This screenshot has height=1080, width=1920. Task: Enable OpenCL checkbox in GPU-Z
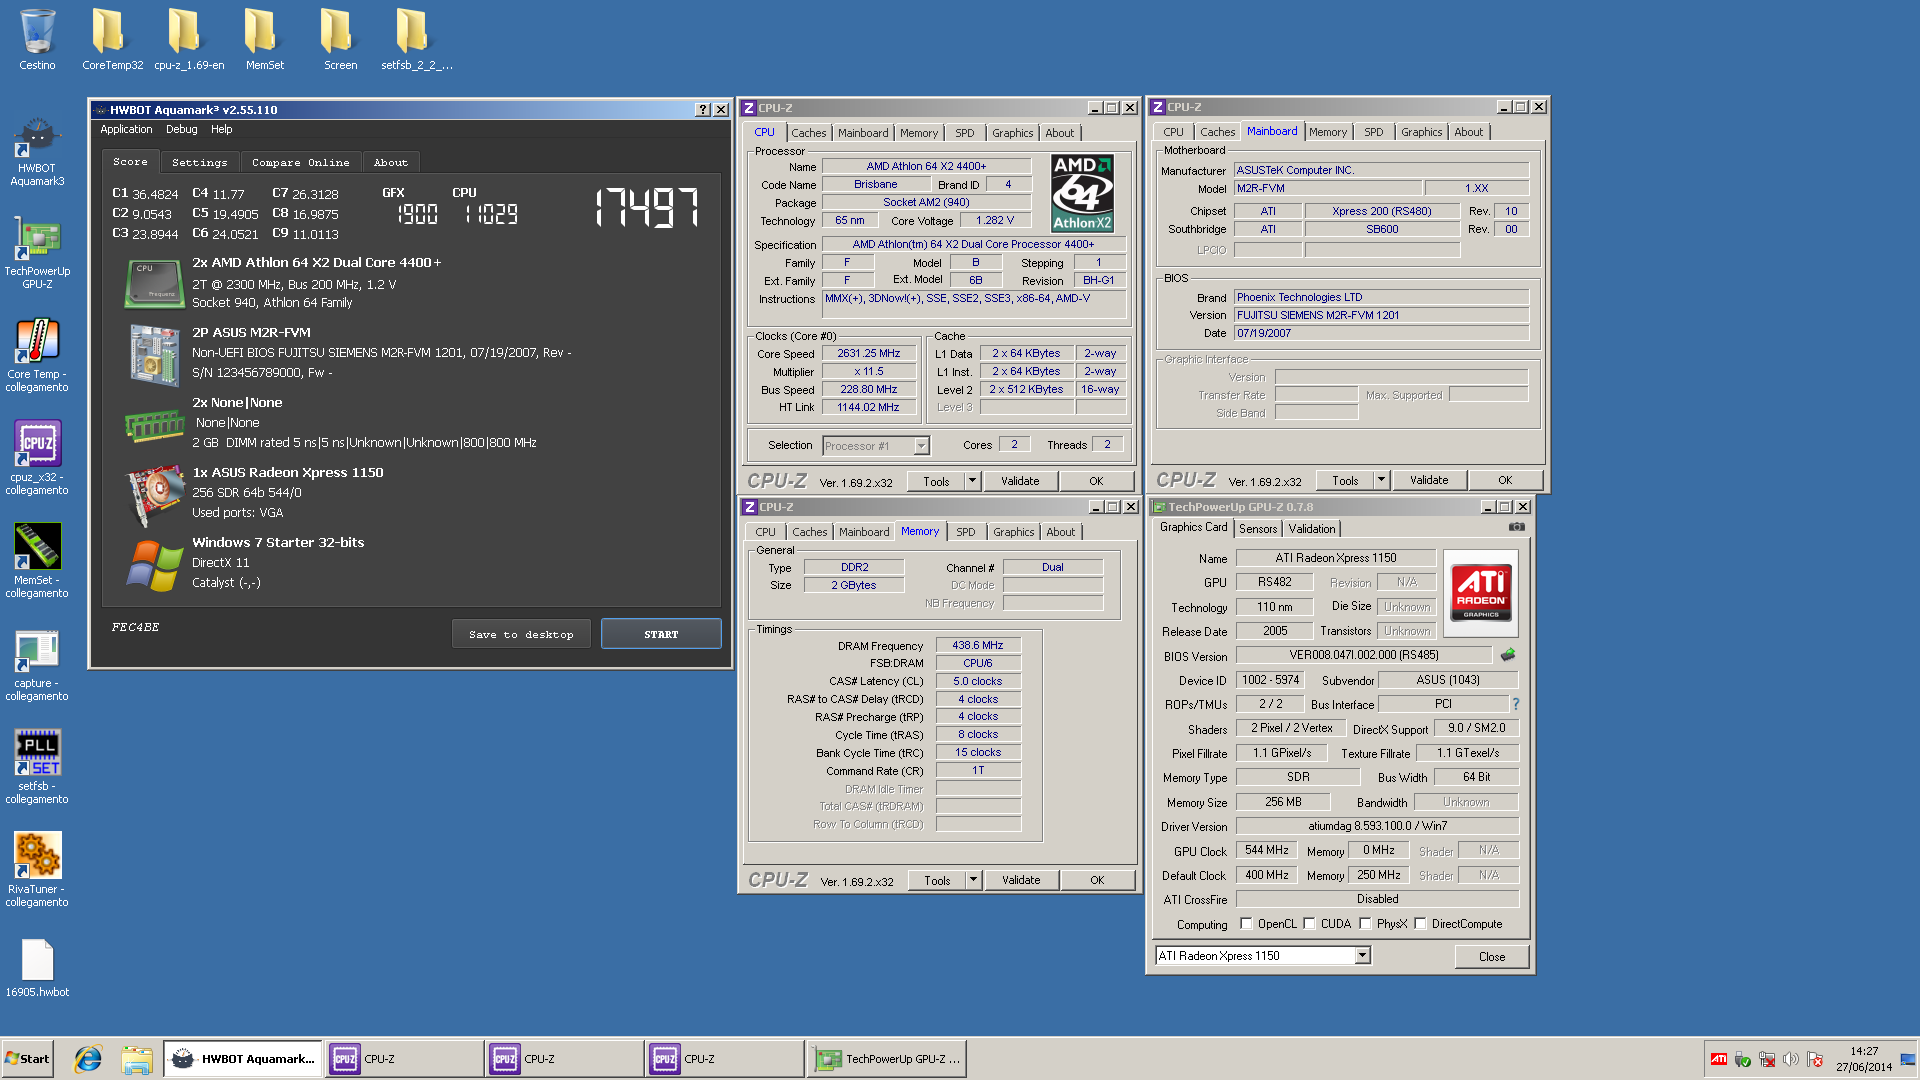[x=1246, y=924]
